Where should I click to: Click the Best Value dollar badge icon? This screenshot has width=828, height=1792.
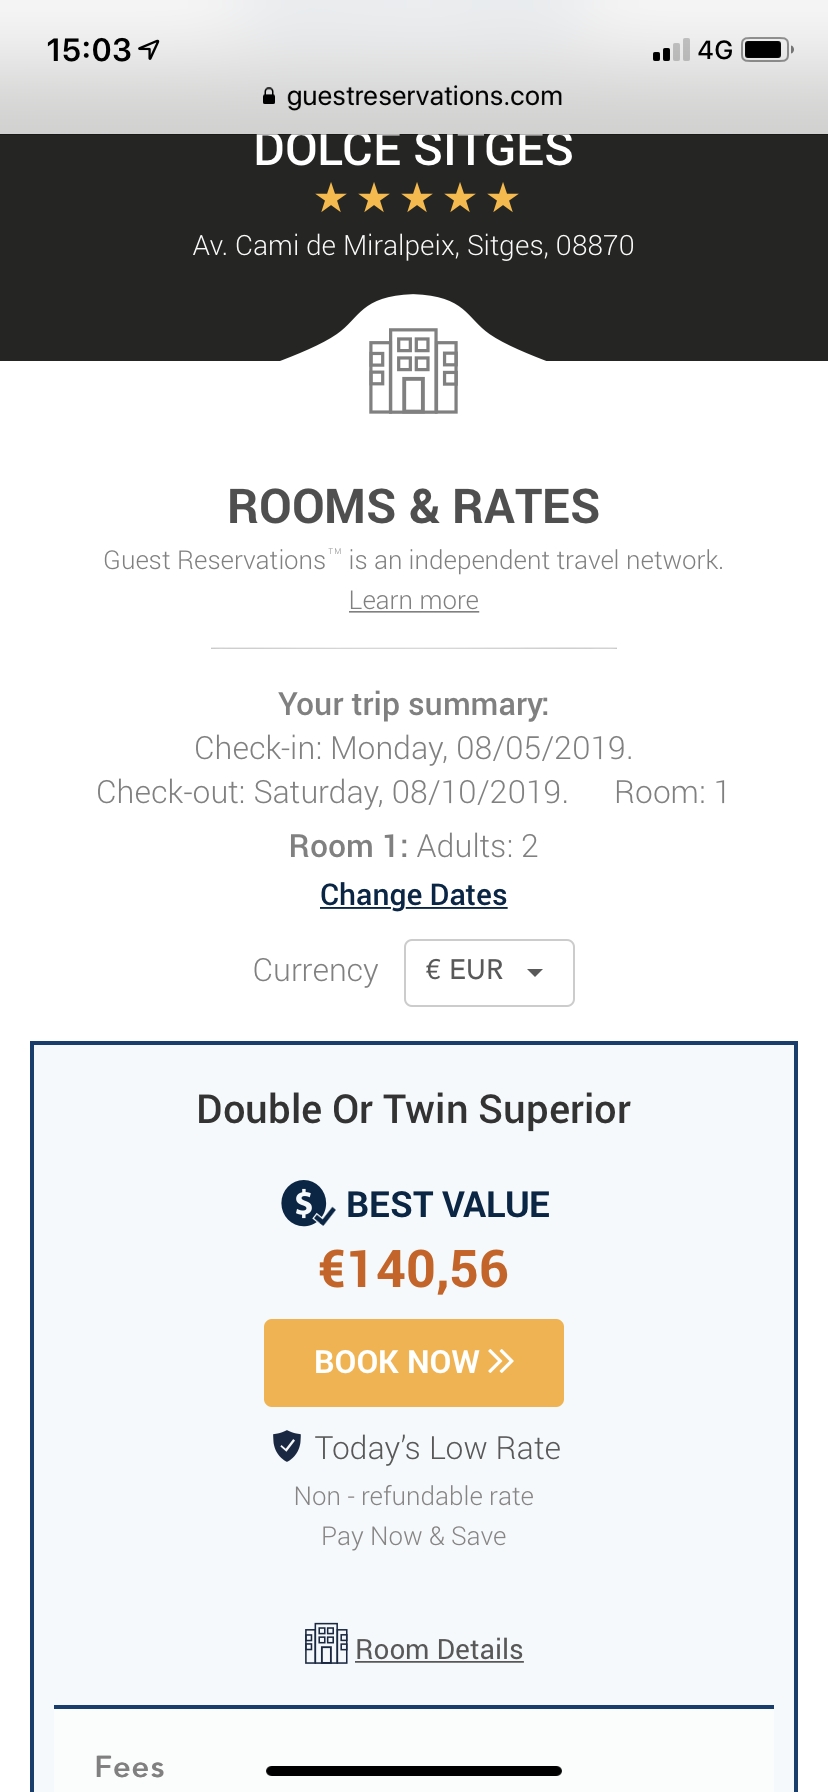306,1203
